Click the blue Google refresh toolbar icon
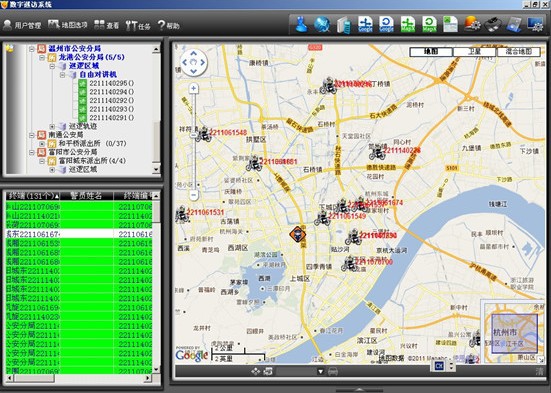Viewport: 551px width, 393px height. (x=386, y=25)
